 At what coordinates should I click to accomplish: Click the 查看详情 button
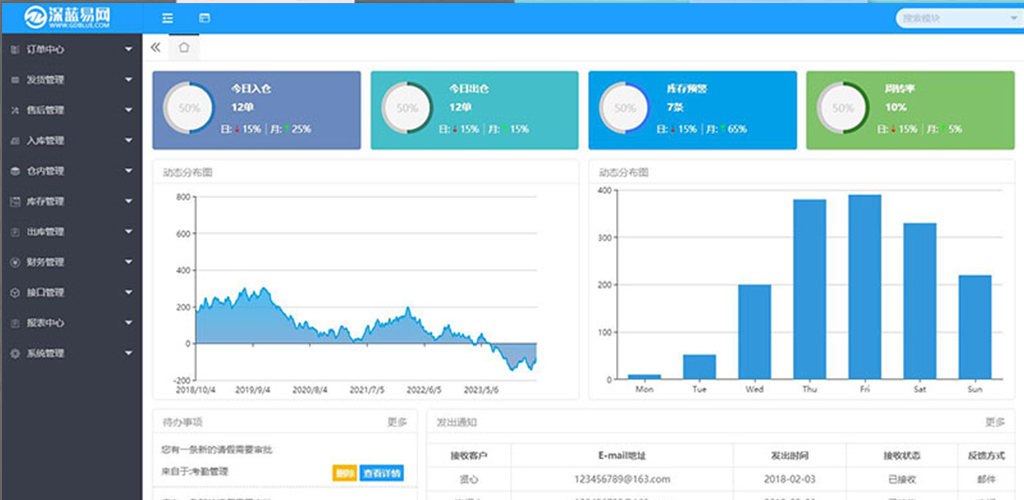(x=381, y=473)
